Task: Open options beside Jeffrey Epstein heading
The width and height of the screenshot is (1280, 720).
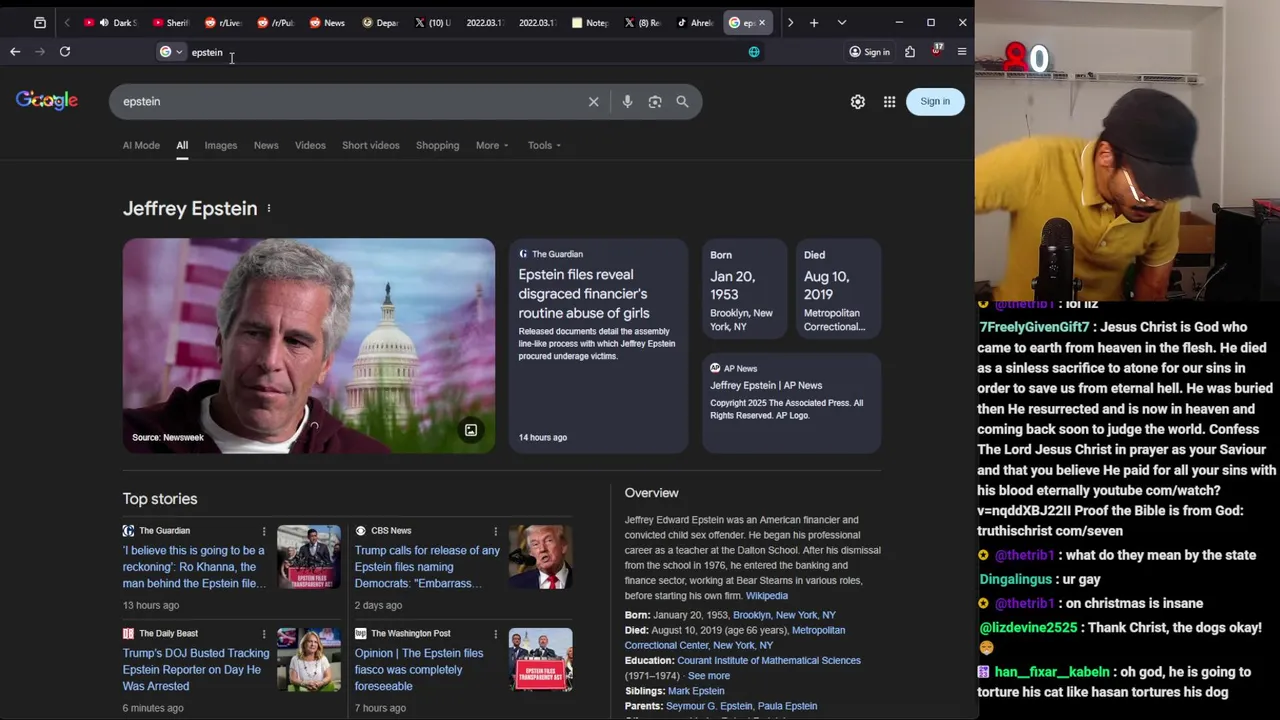Action: tap(269, 208)
